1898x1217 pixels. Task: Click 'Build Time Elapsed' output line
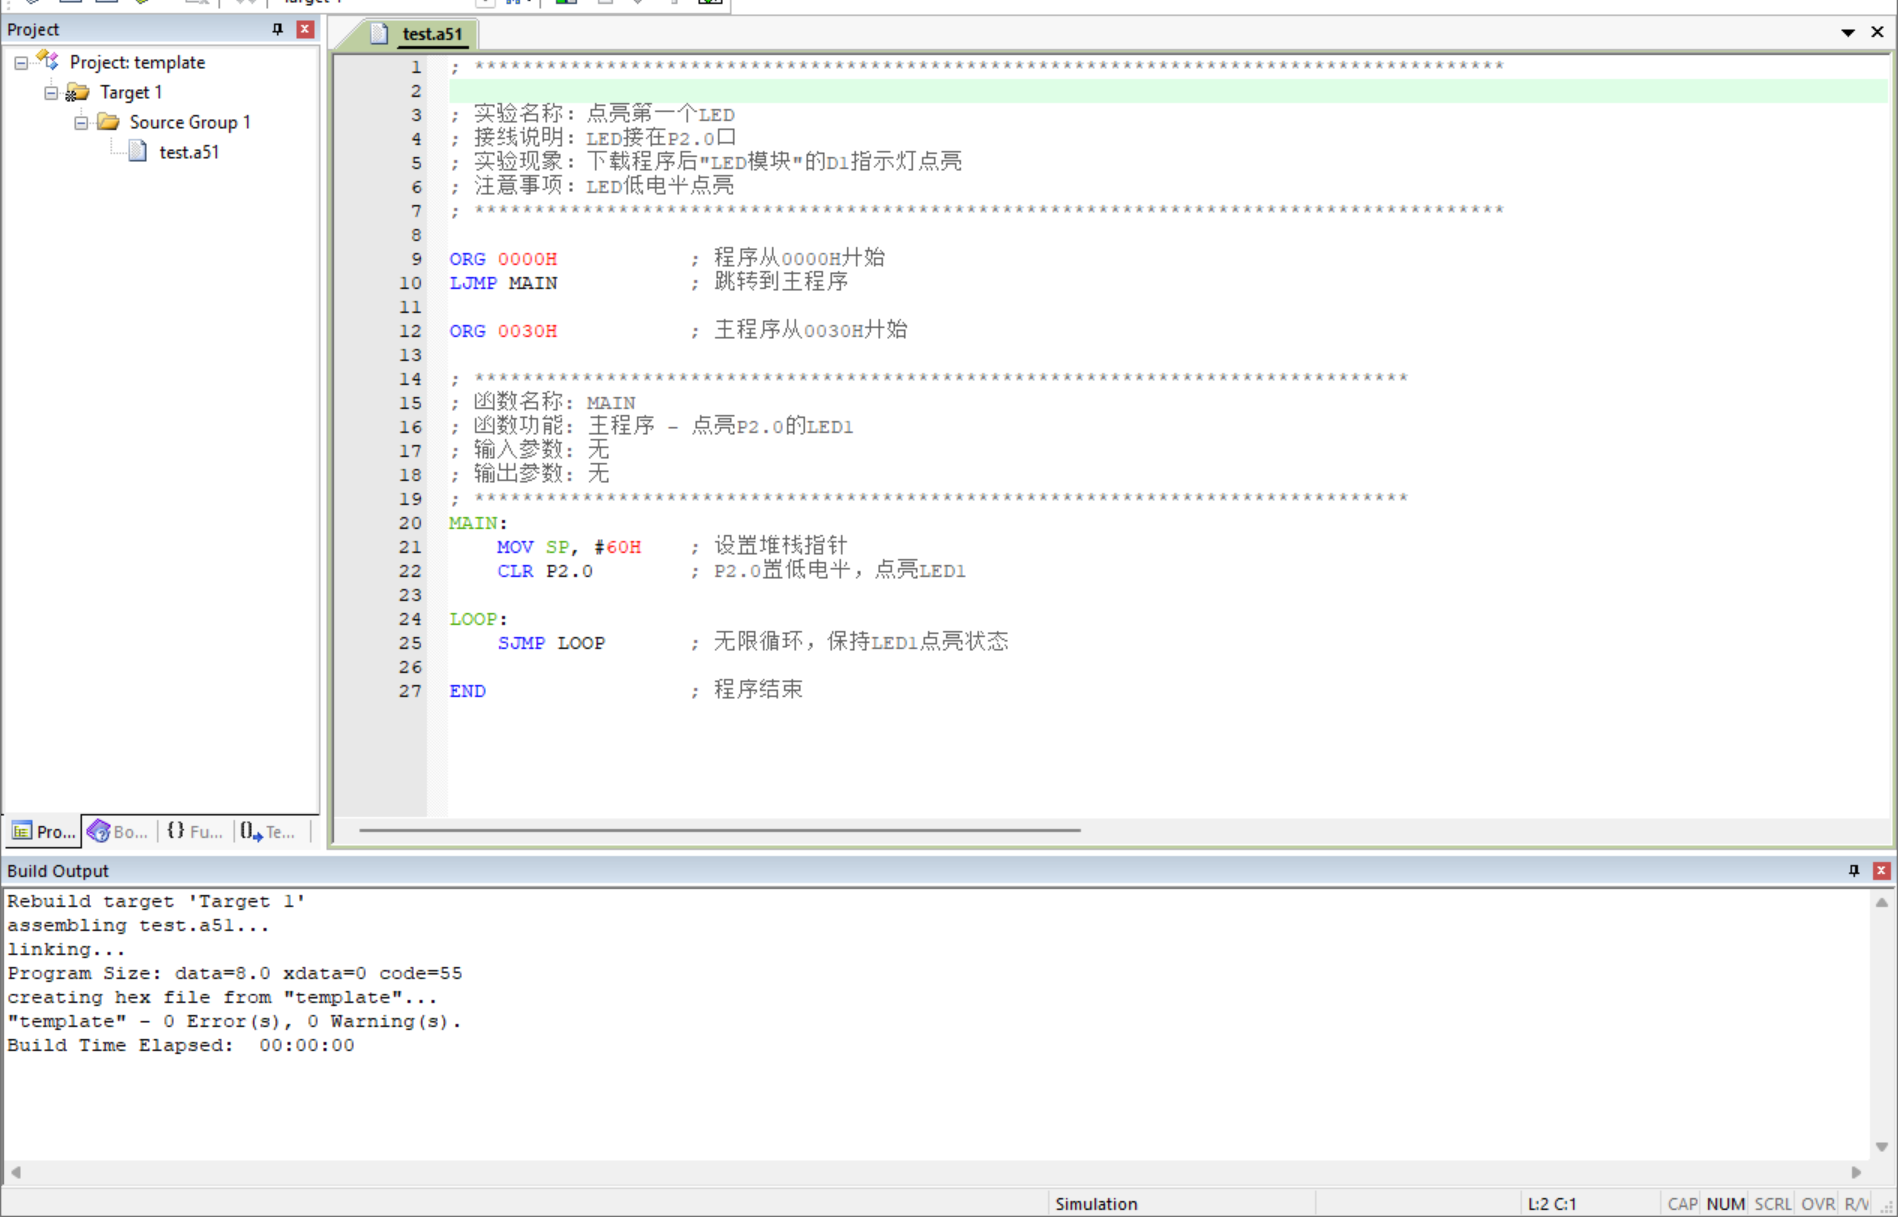[x=180, y=1045]
